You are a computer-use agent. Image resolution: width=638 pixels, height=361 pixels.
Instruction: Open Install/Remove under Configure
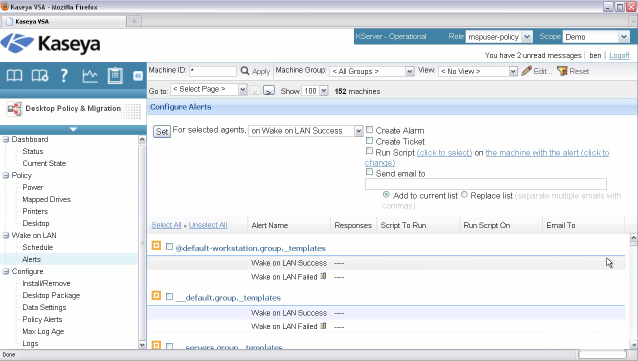point(46,283)
